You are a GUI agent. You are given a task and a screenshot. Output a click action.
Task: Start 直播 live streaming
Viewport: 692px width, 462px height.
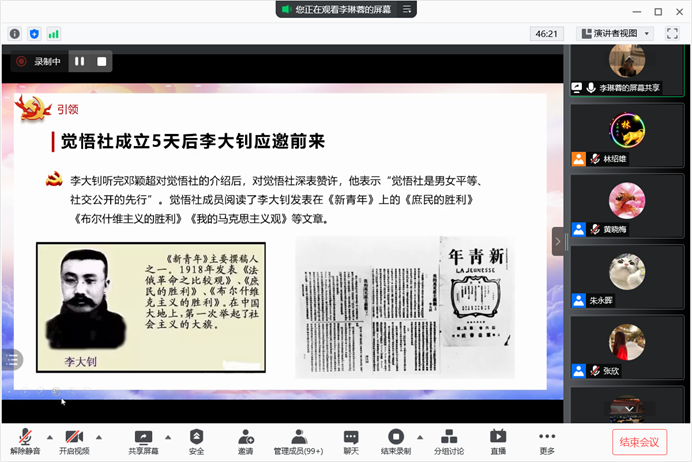click(x=498, y=441)
